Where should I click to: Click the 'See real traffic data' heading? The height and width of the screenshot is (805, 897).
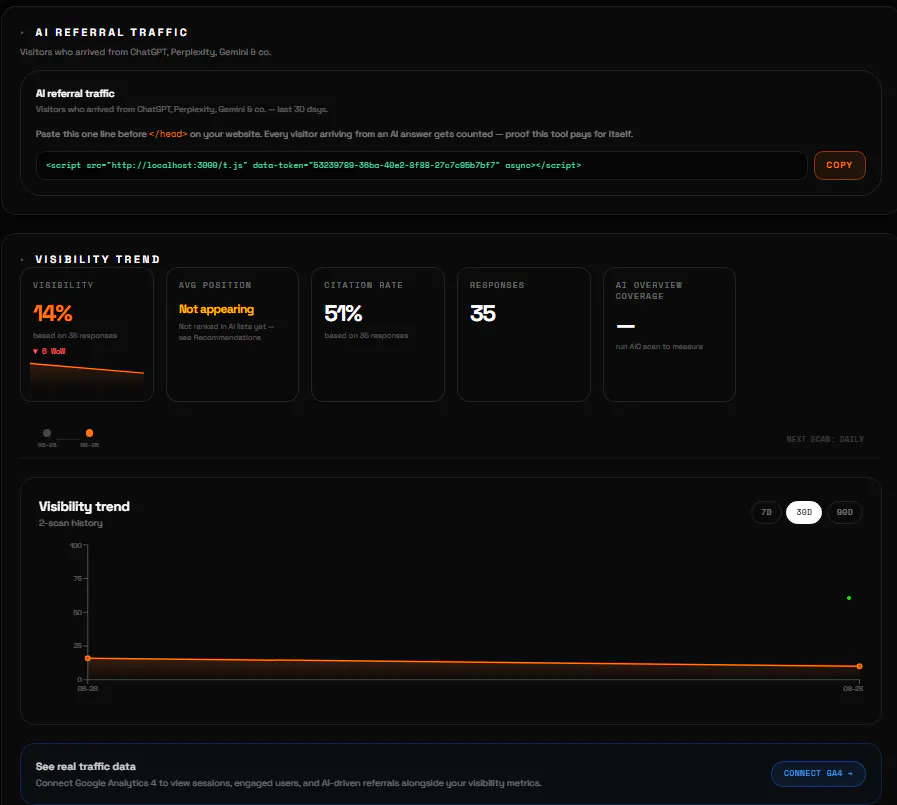(86, 767)
